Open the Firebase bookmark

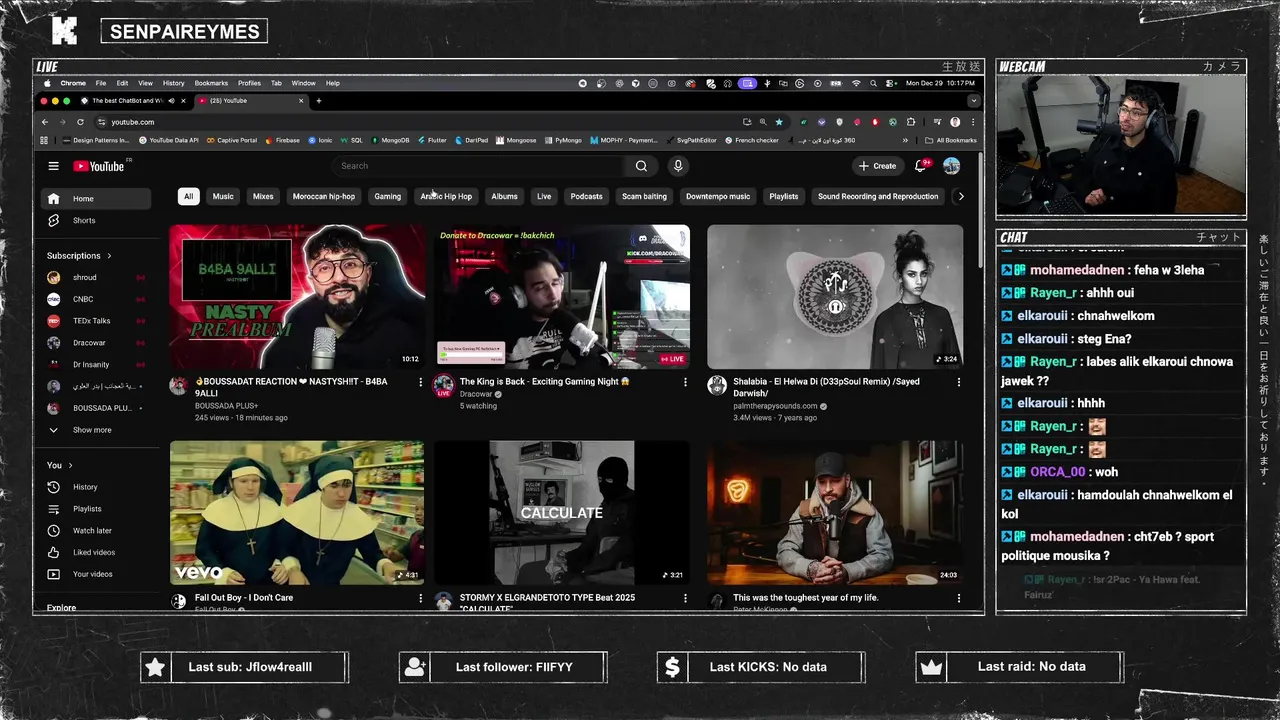tap(282, 140)
